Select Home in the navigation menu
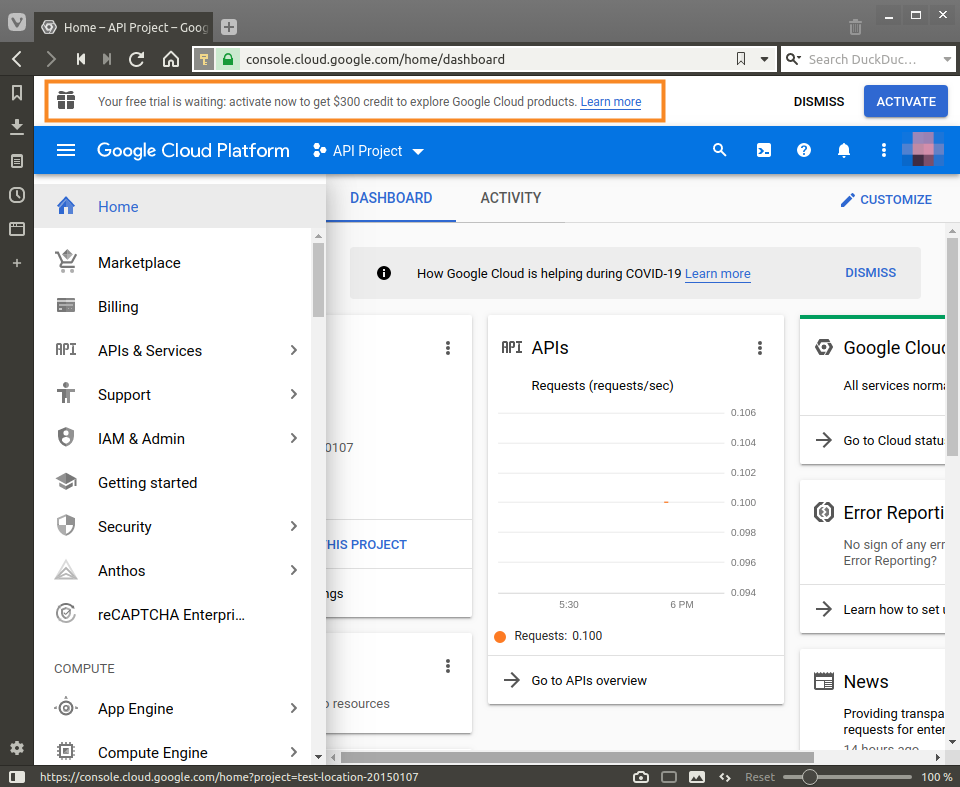 [x=180, y=206]
